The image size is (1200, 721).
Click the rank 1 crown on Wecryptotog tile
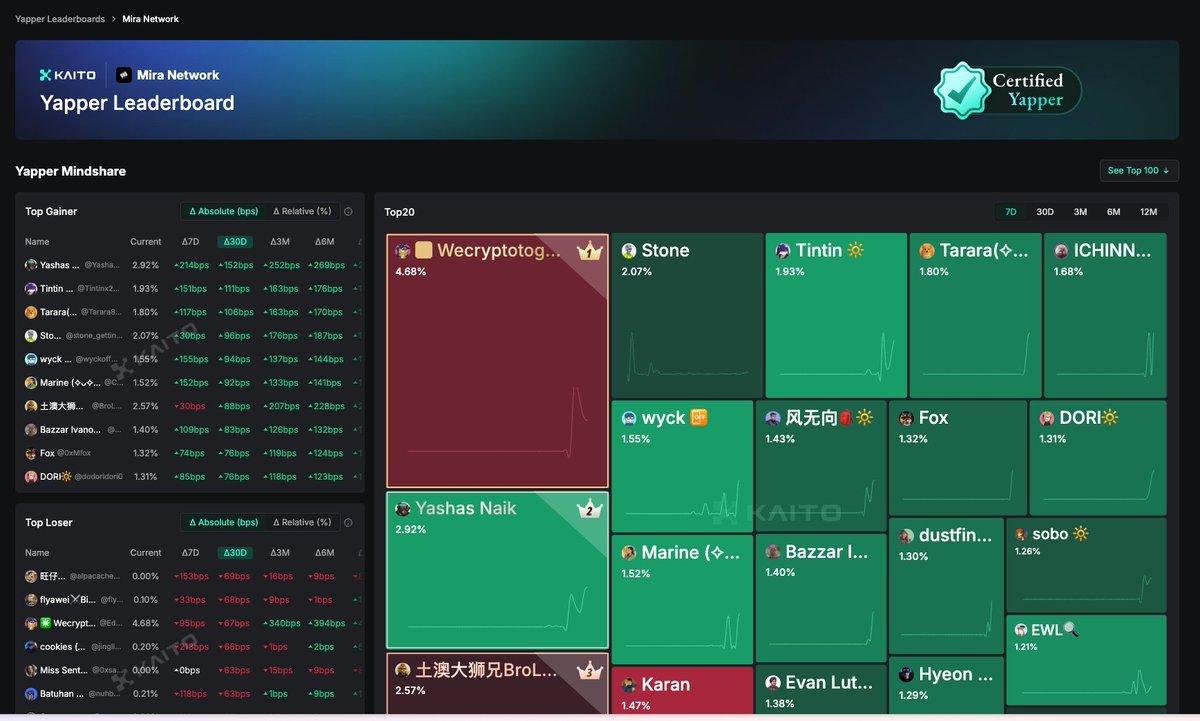[590, 251]
